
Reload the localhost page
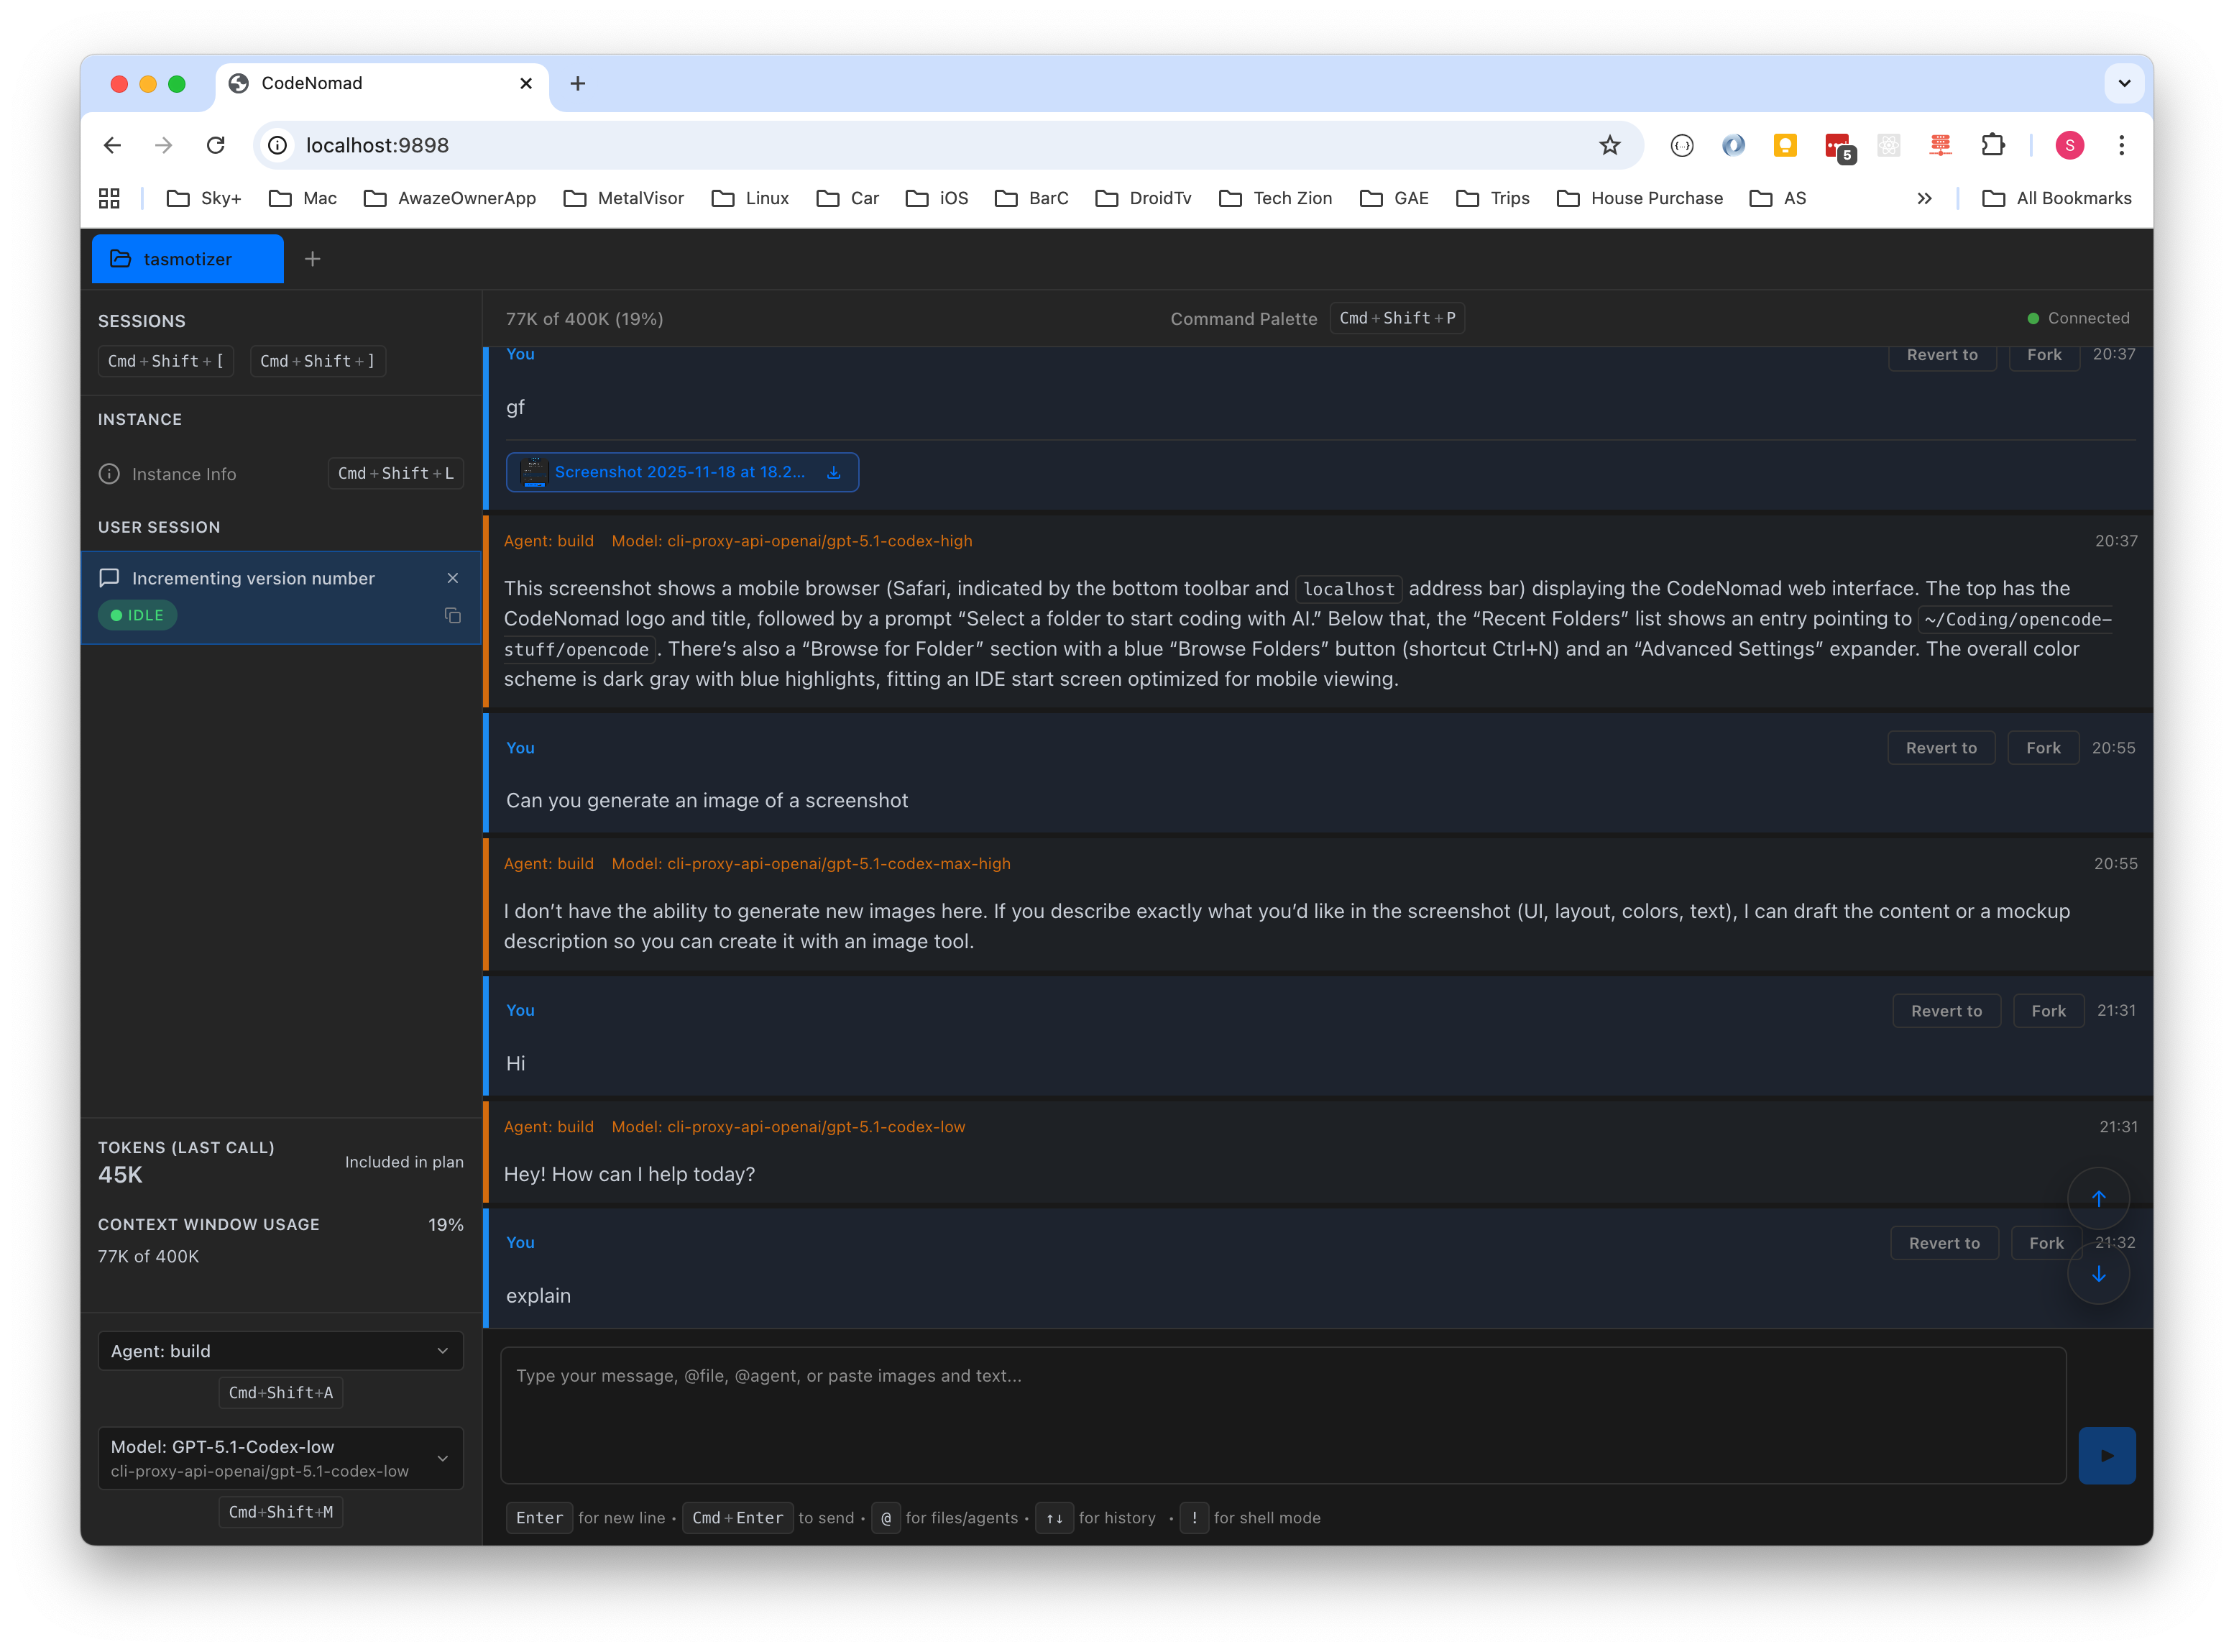pyautogui.click(x=215, y=145)
